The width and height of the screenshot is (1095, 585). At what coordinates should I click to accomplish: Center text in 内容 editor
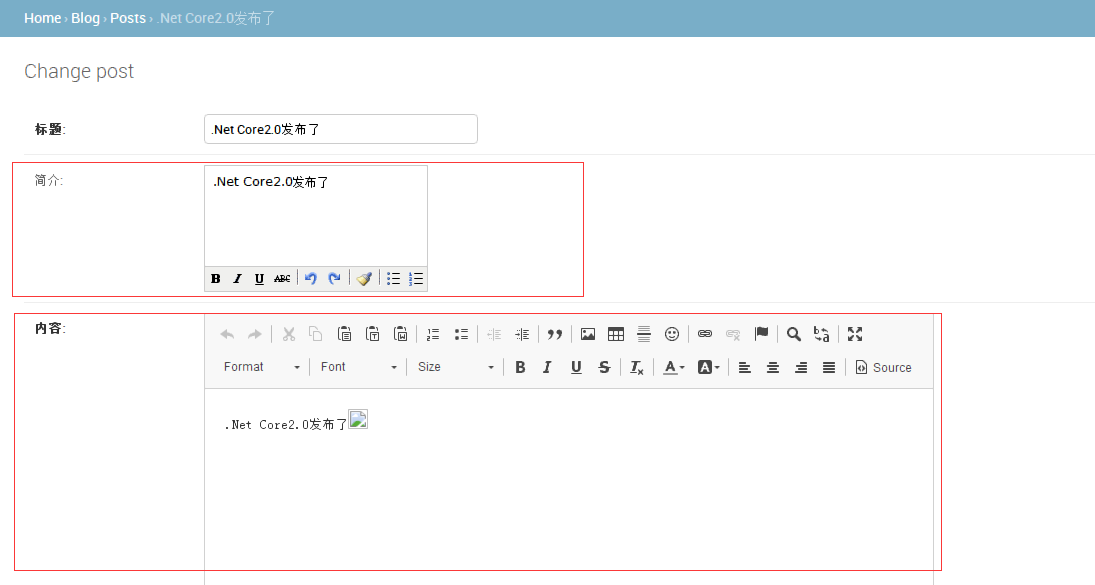click(x=772, y=367)
